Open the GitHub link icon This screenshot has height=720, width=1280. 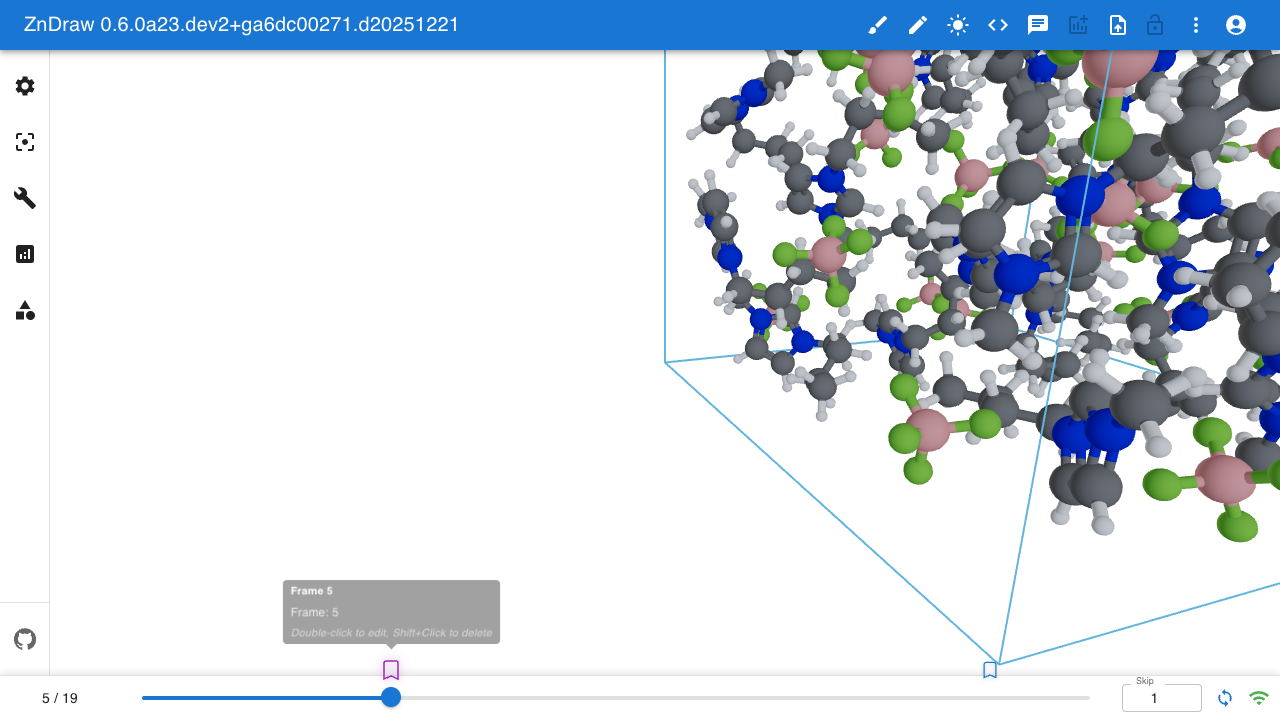pos(25,639)
